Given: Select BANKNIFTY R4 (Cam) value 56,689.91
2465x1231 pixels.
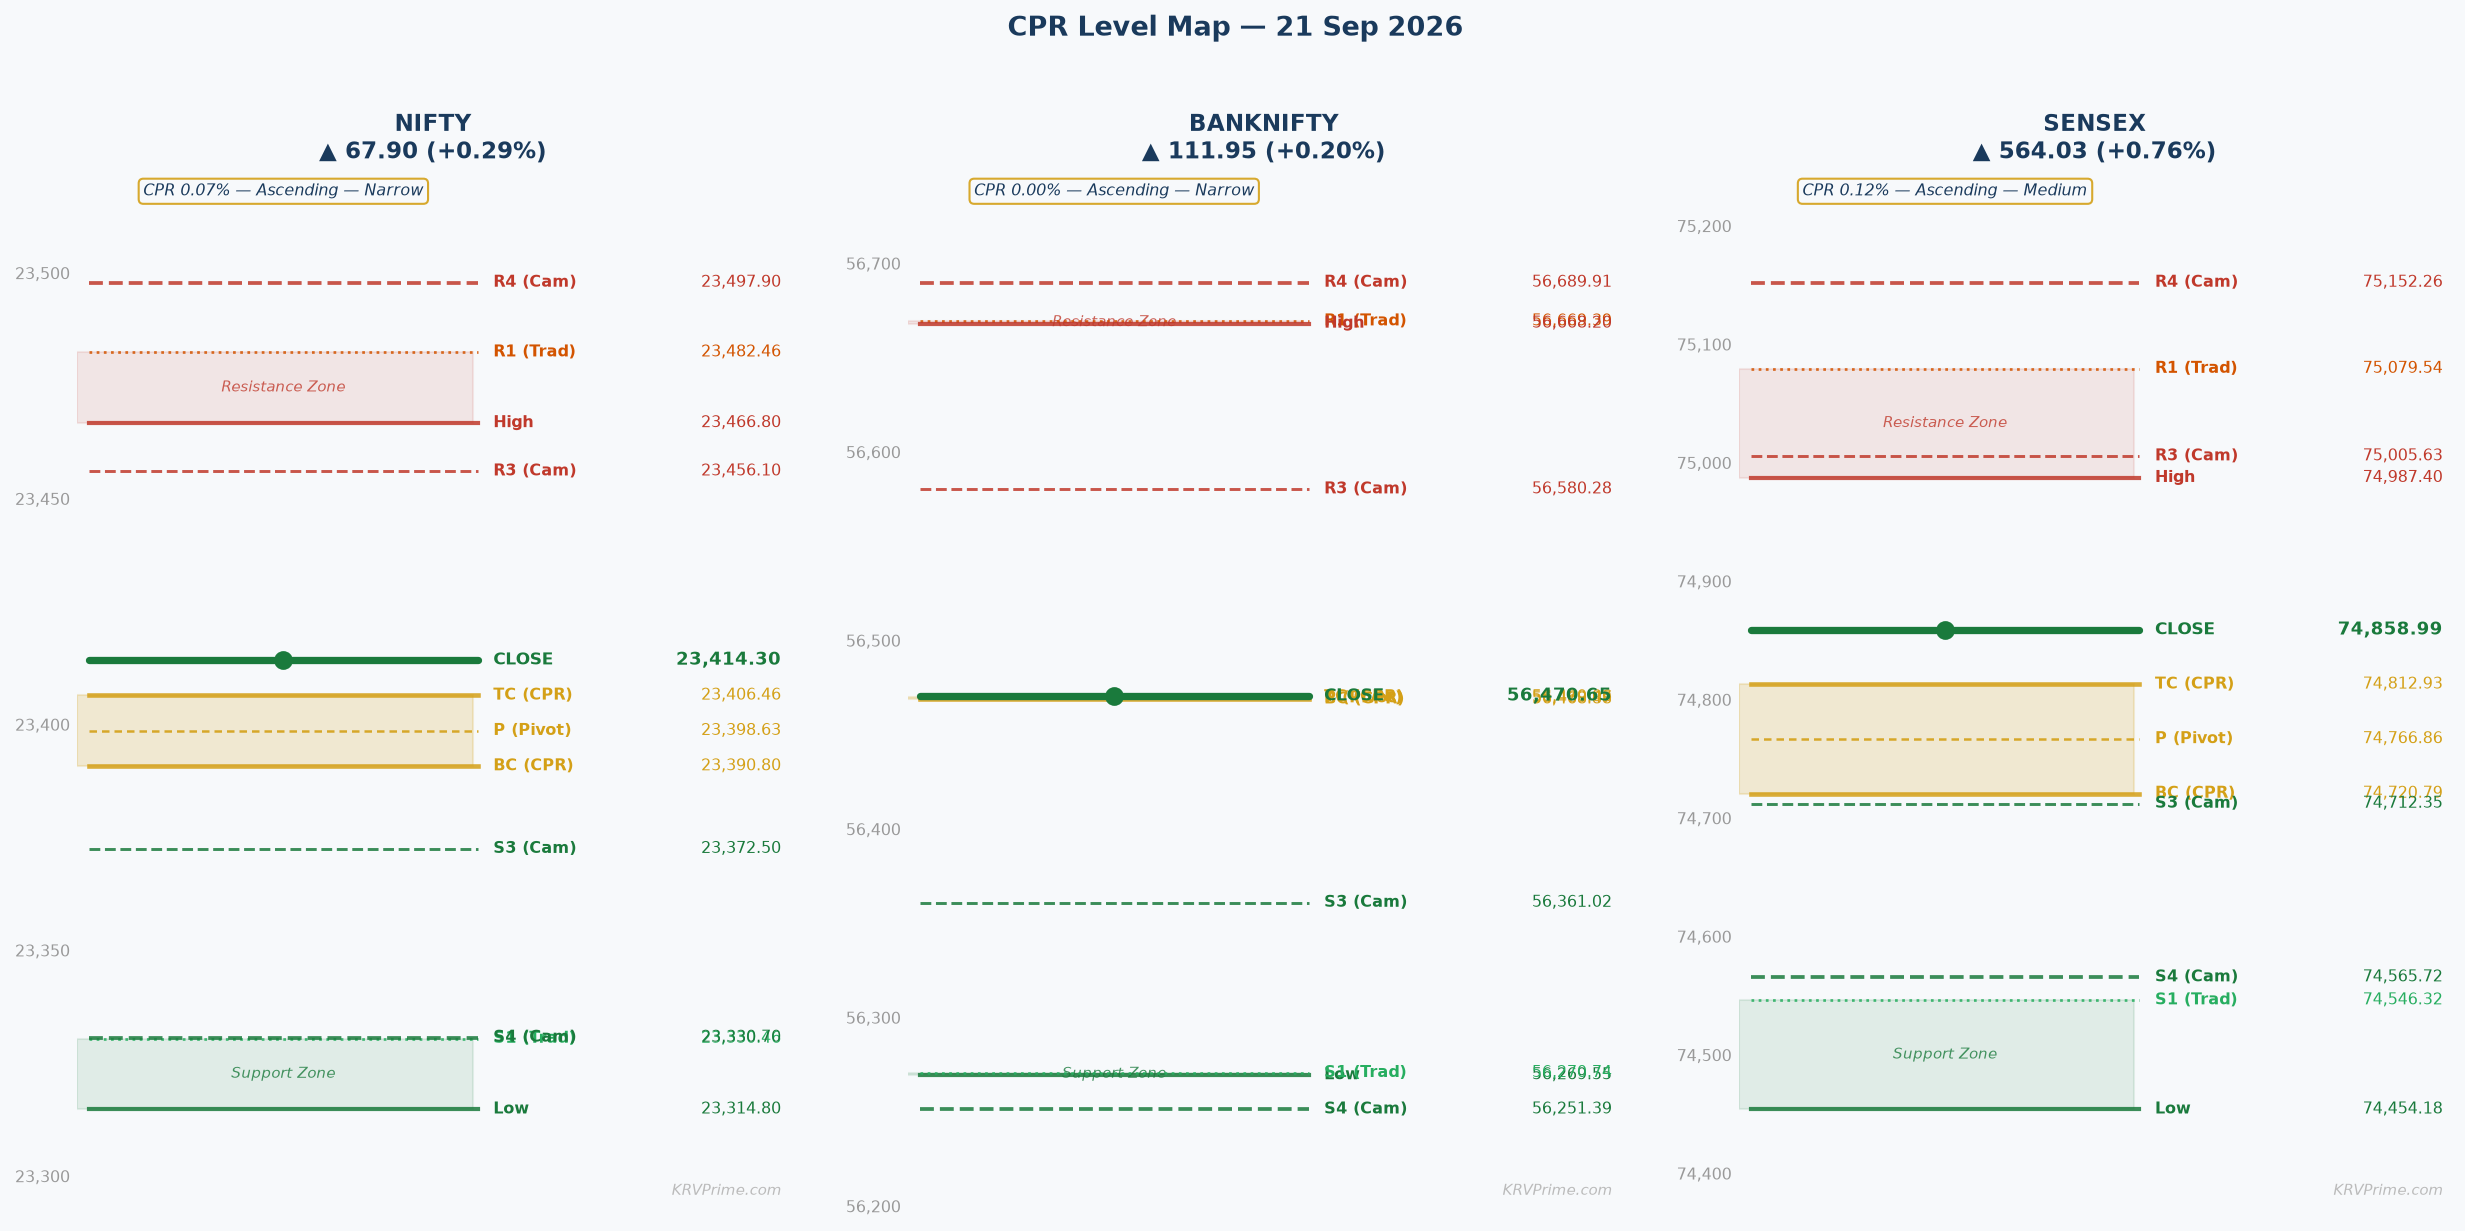Looking at the screenshot, I should click(x=1572, y=282).
